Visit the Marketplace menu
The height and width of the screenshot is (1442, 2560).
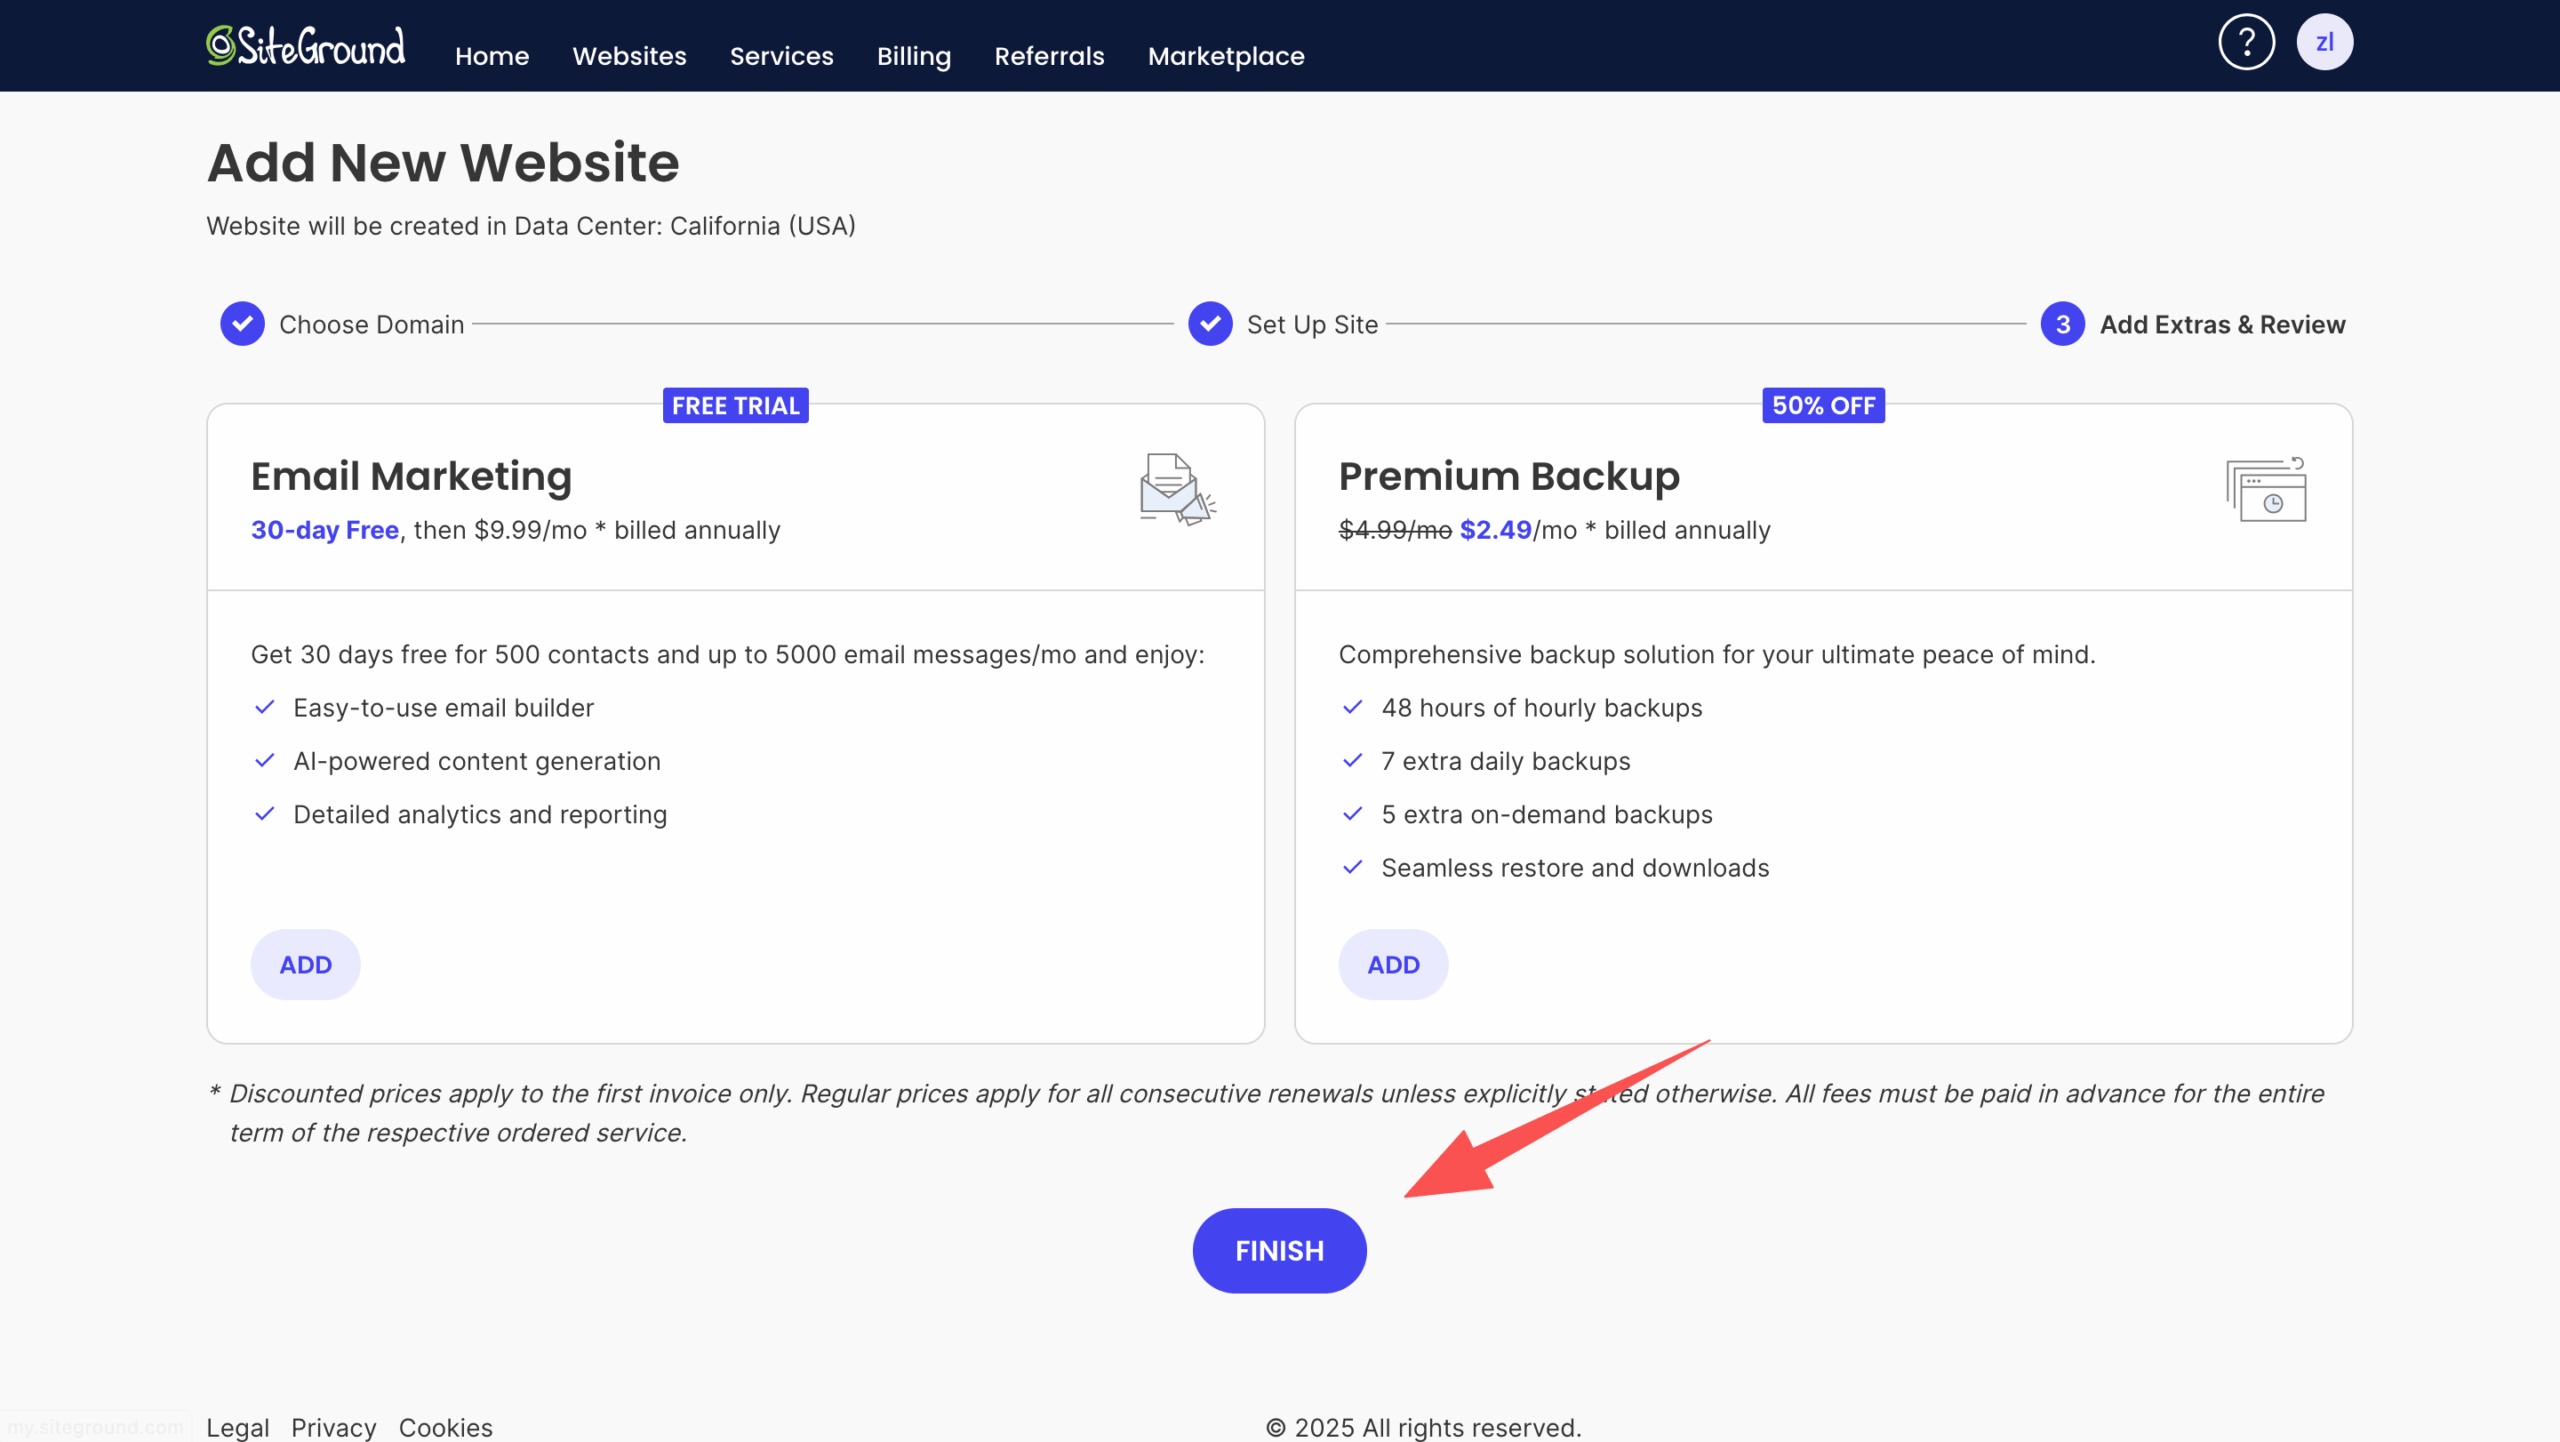coord(1226,56)
